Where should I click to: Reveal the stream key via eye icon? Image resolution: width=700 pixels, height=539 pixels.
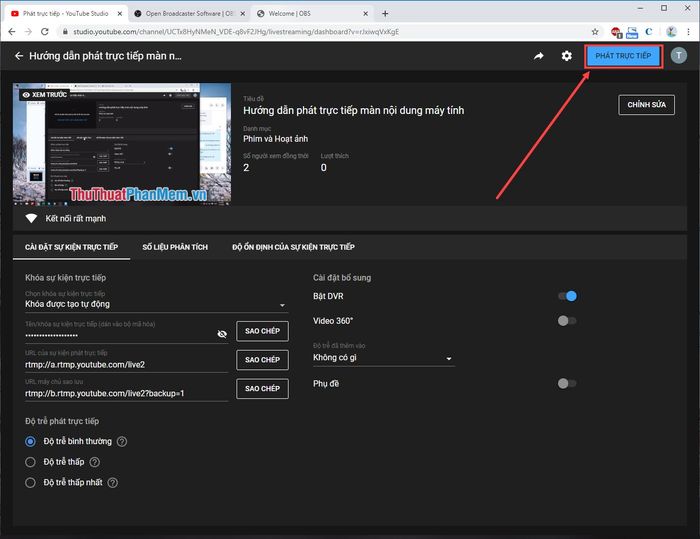(222, 334)
